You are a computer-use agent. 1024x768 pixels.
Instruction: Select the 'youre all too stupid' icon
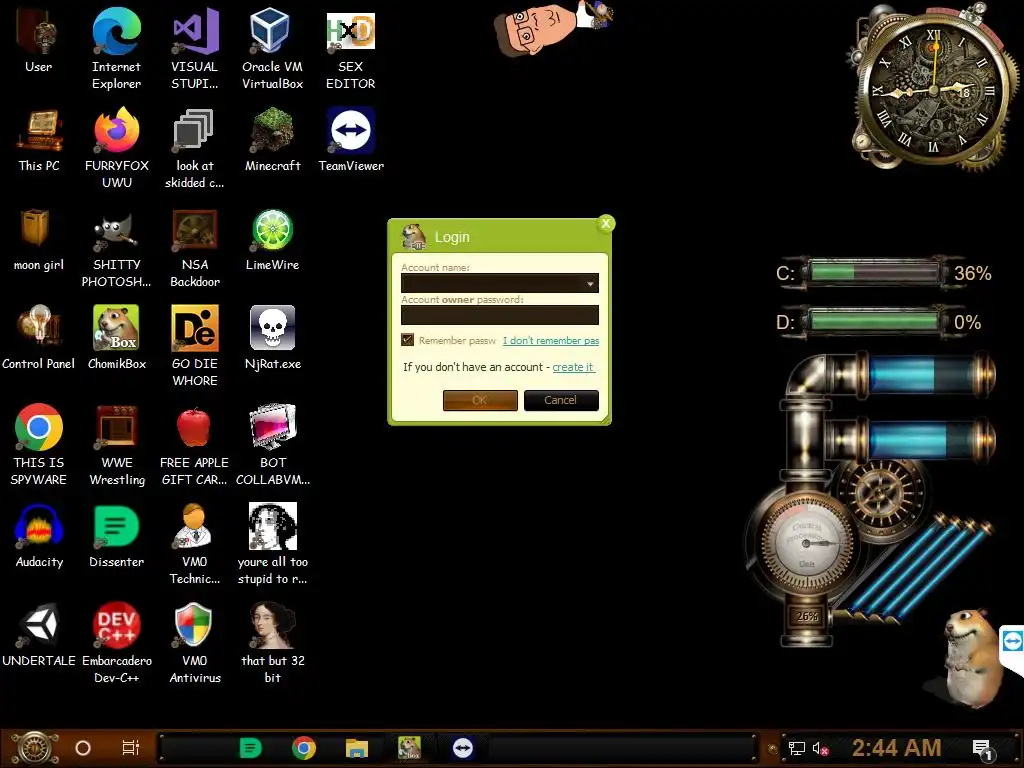click(272, 544)
